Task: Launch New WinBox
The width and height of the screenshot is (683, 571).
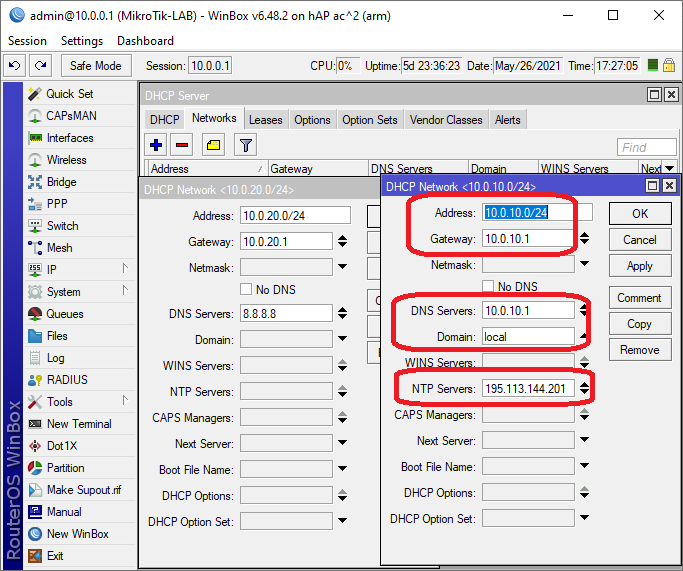Action: tap(80, 534)
